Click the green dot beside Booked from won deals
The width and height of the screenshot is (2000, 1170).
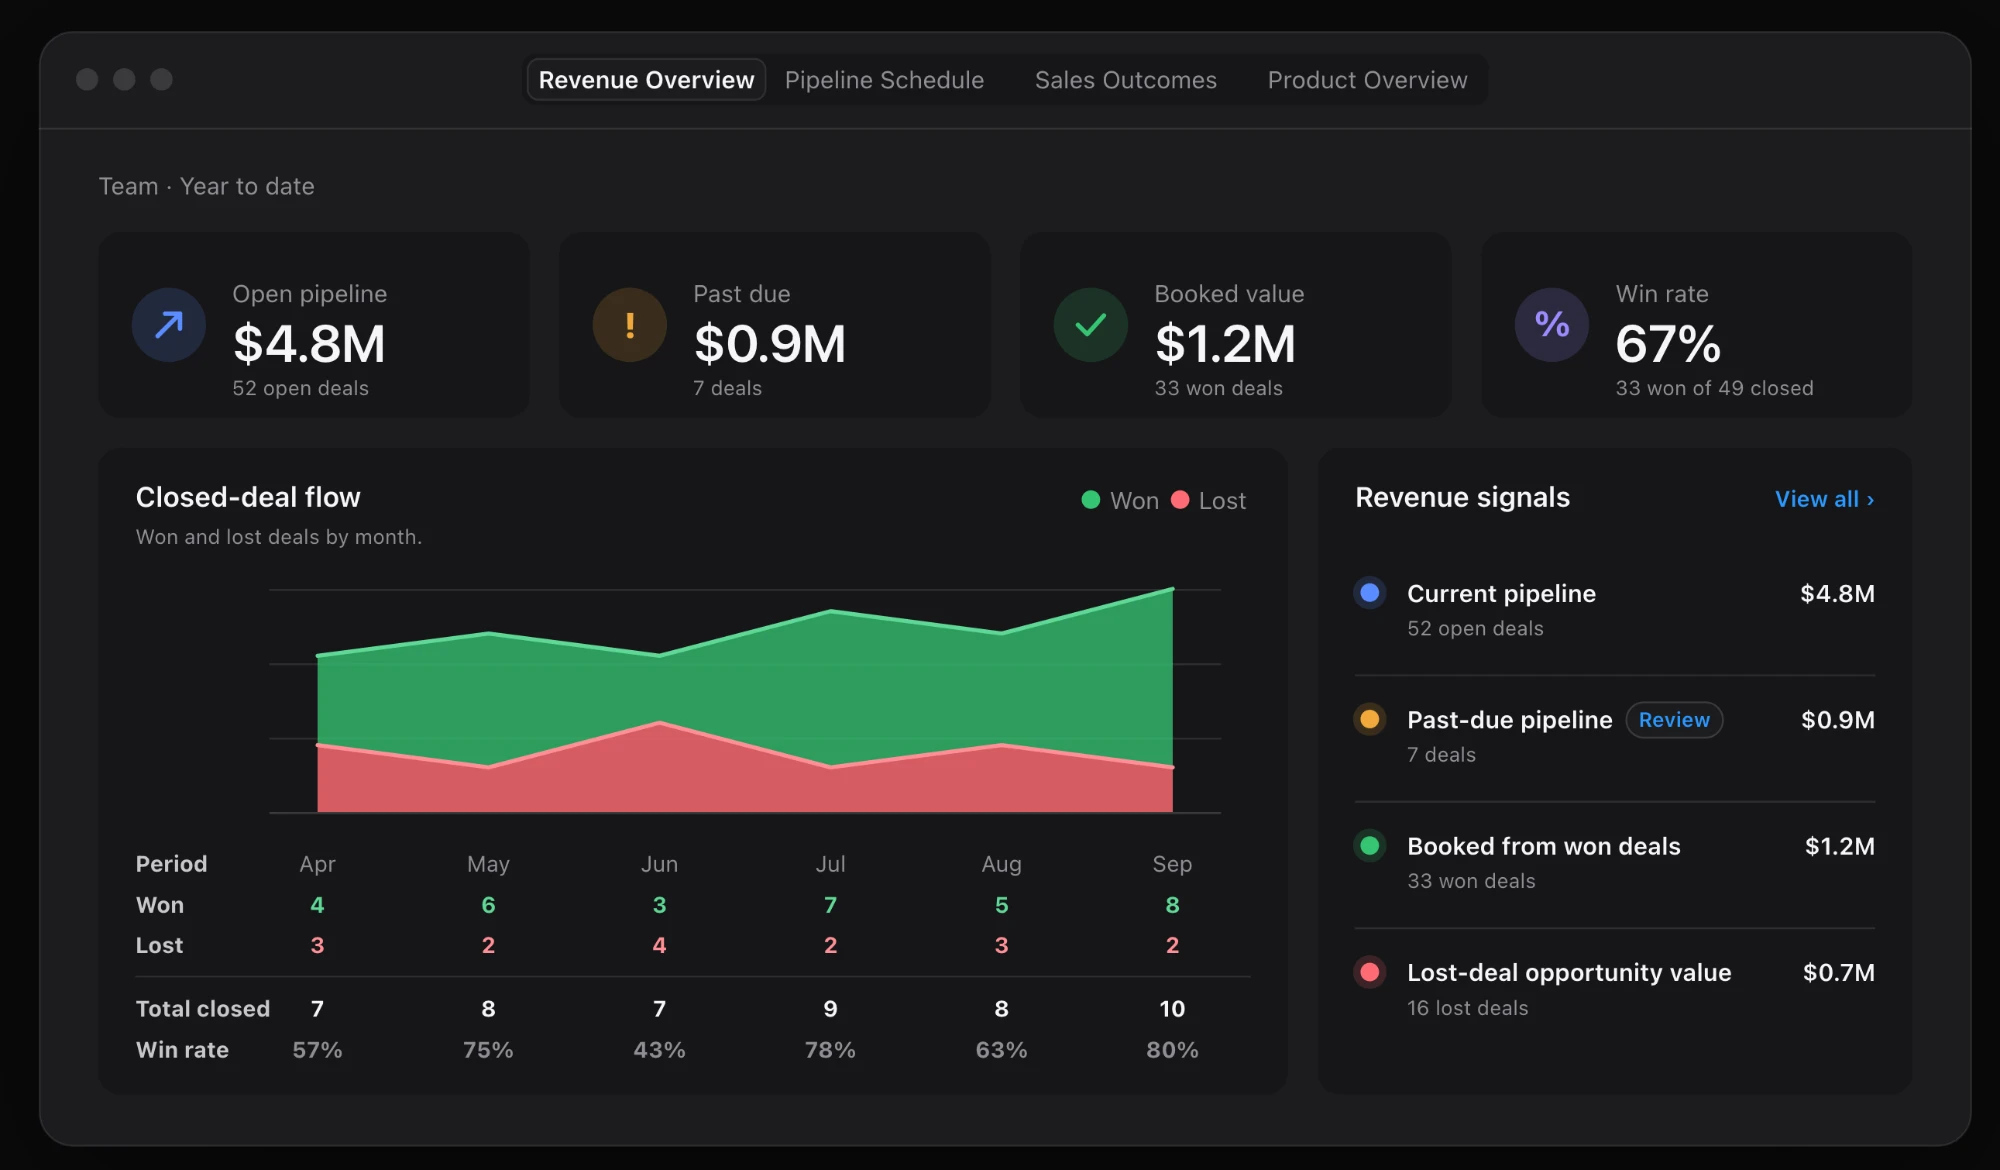coord(1370,846)
